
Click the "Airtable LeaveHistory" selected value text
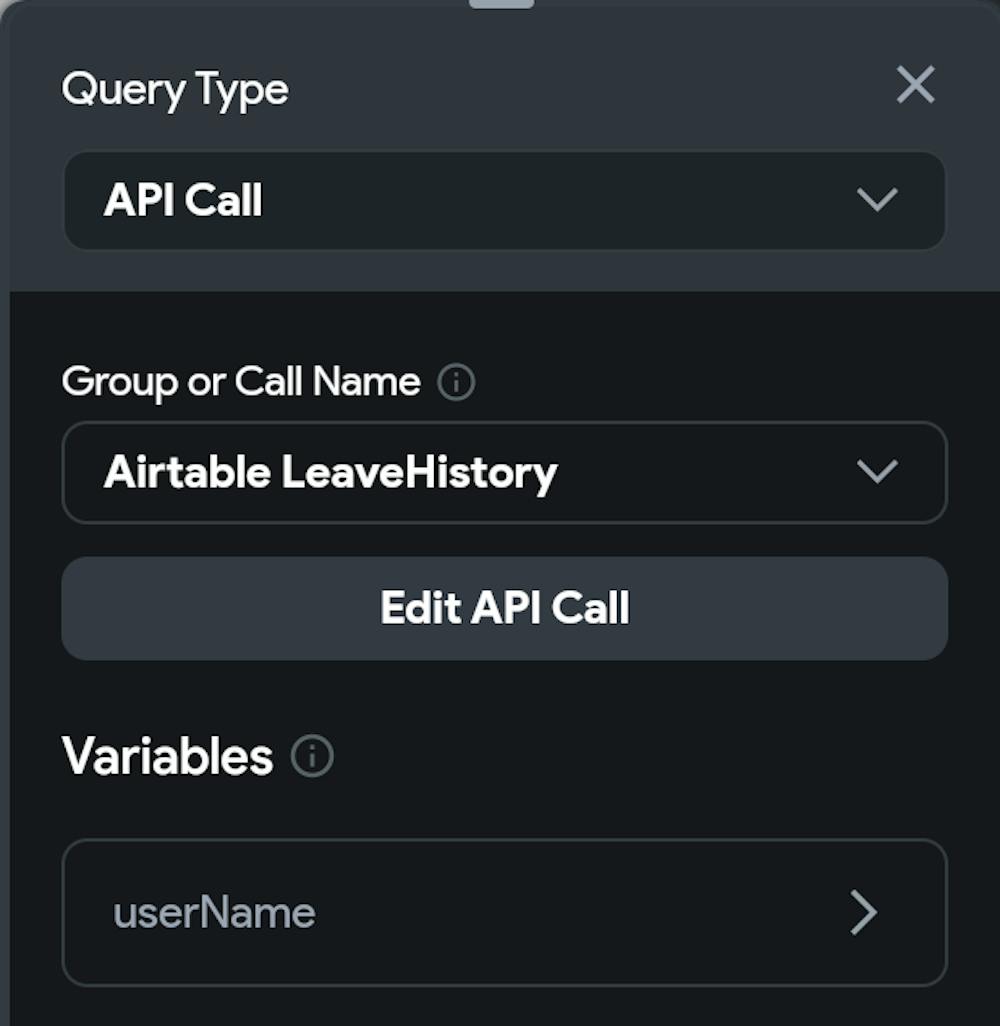point(330,472)
